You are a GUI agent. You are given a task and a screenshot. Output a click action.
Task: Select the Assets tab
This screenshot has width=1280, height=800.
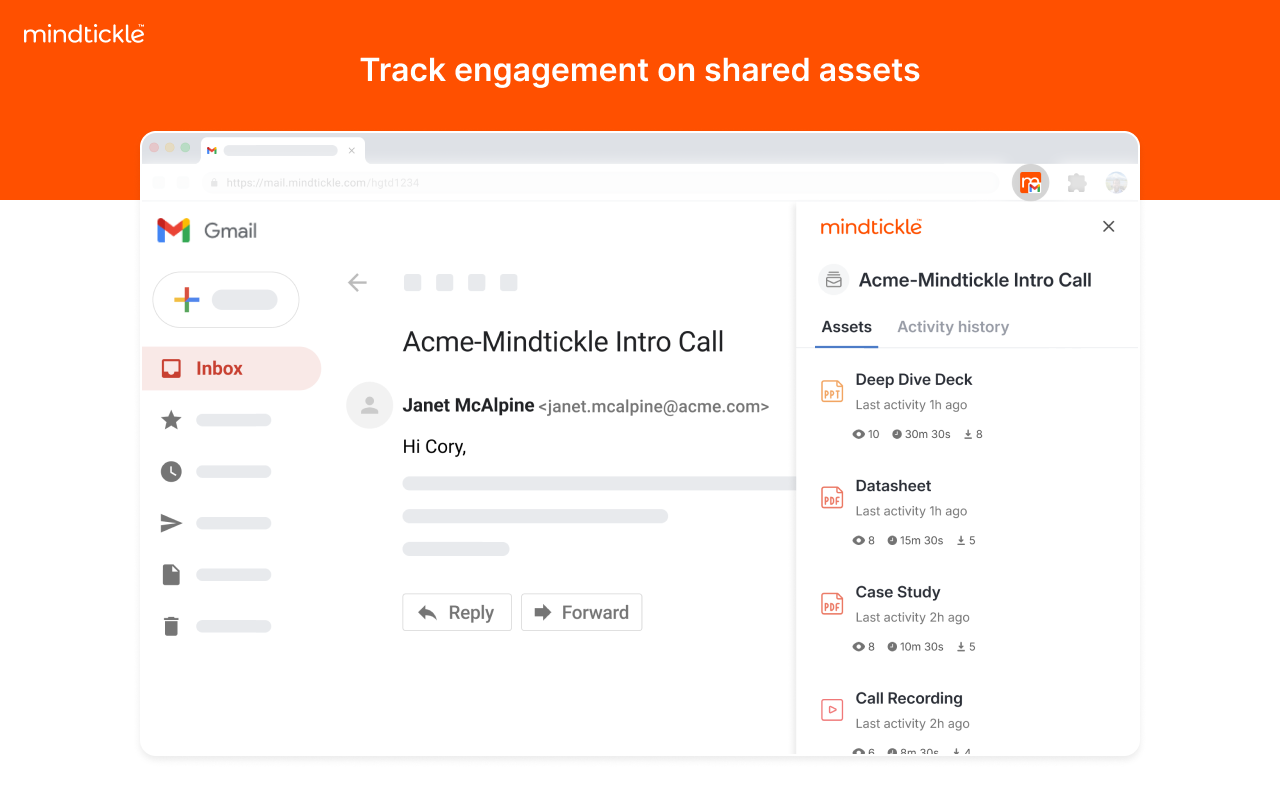[847, 326]
